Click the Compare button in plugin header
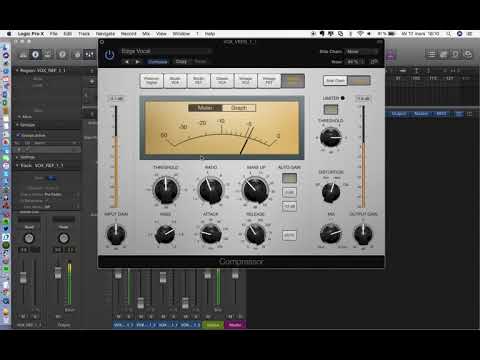 coord(158,62)
